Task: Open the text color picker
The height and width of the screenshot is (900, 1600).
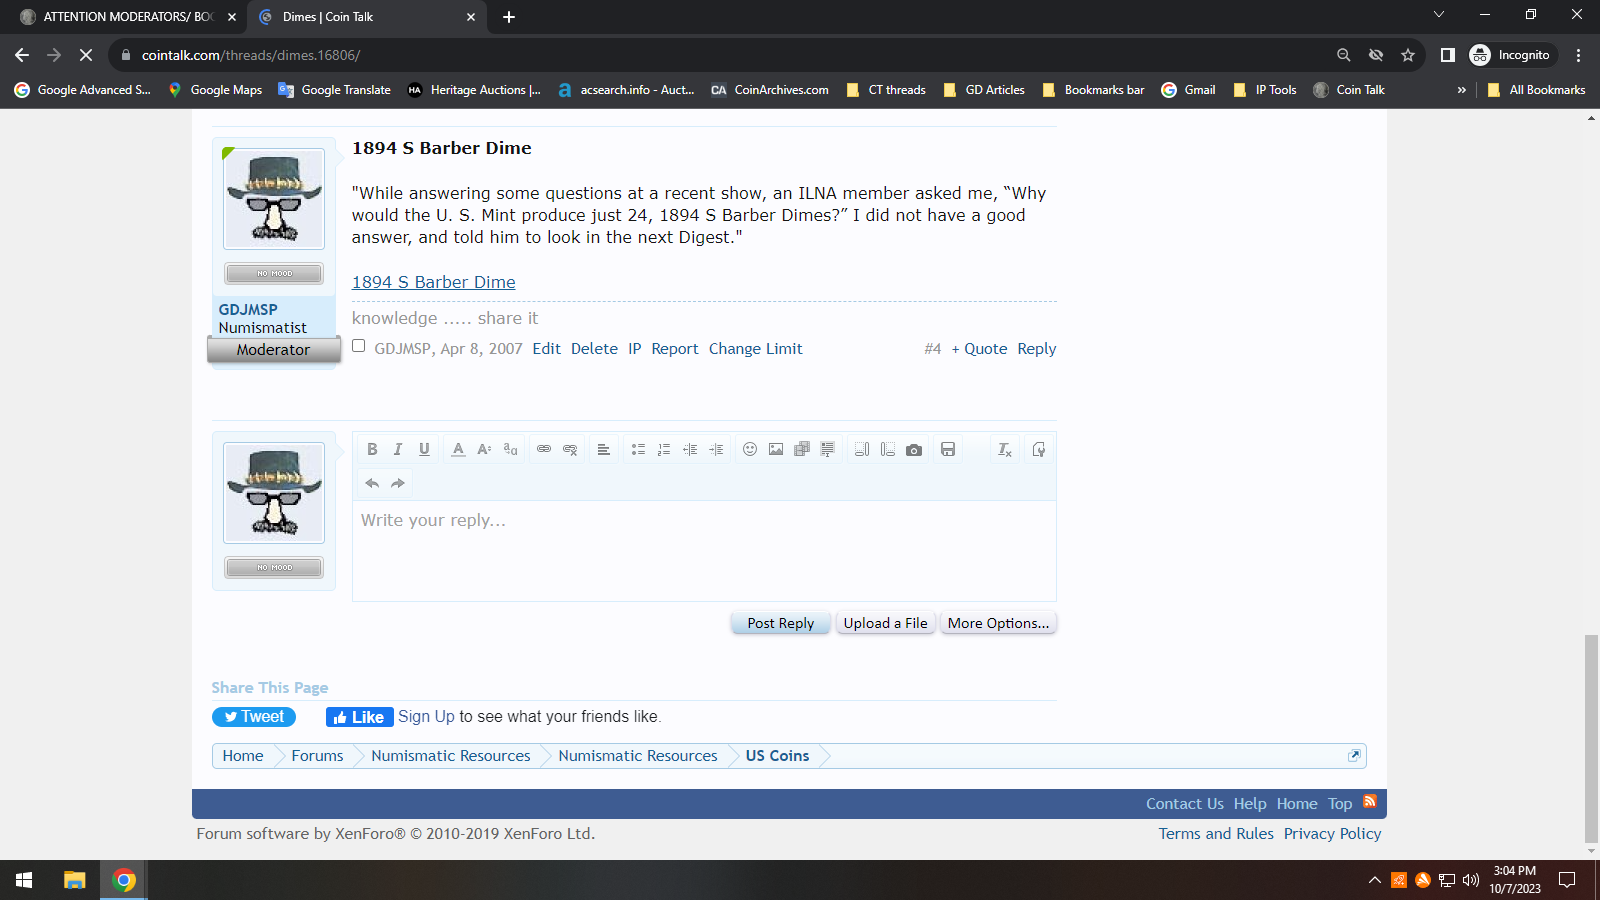Action: (458, 450)
